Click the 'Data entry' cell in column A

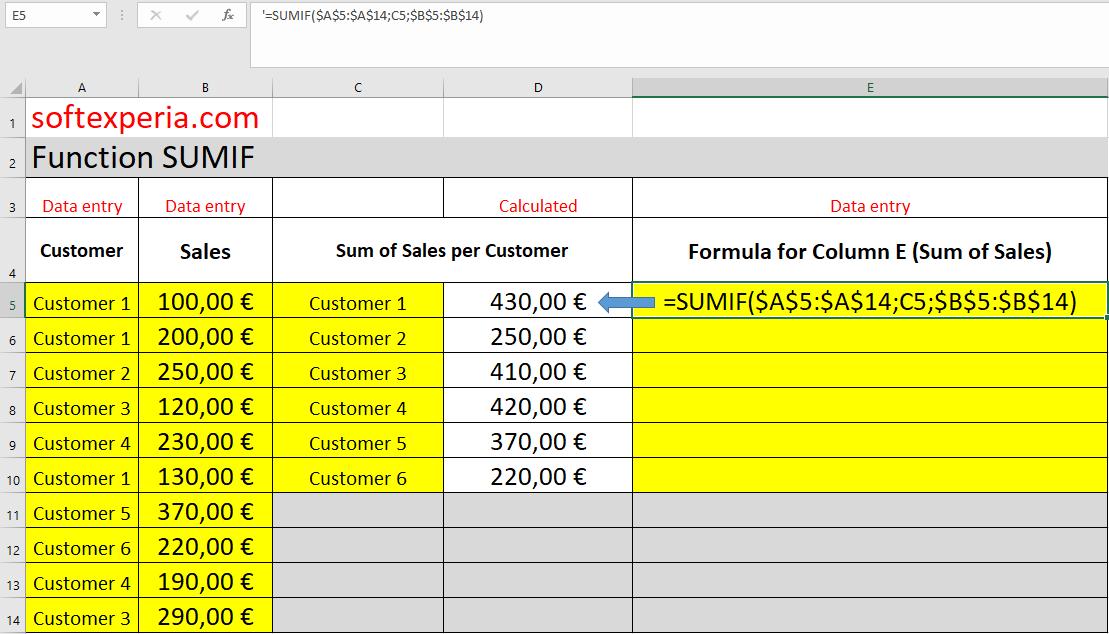pyautogui.click(x=82, y=198)
